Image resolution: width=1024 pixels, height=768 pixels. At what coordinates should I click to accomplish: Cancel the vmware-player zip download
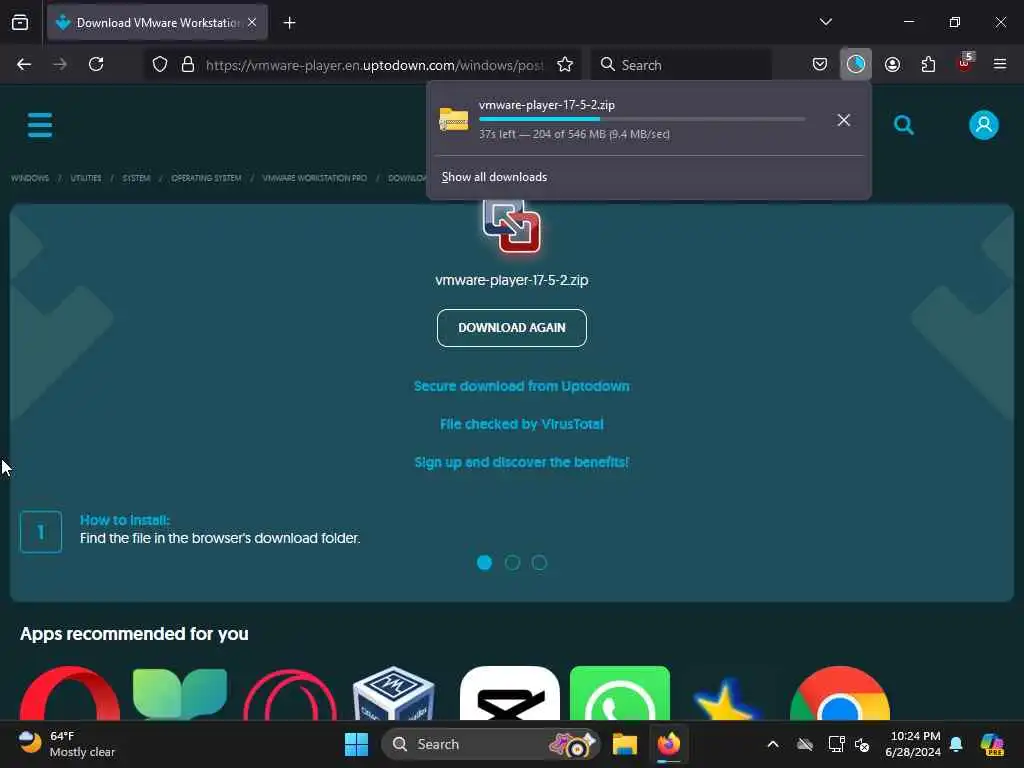(844, 120)
